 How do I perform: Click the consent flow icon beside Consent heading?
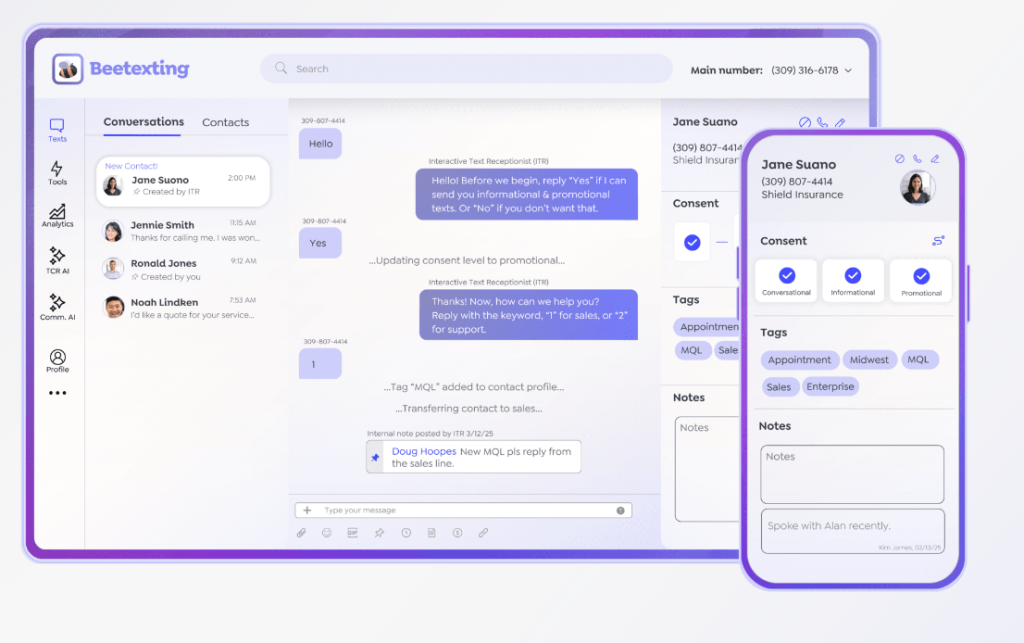coord(938,241)
